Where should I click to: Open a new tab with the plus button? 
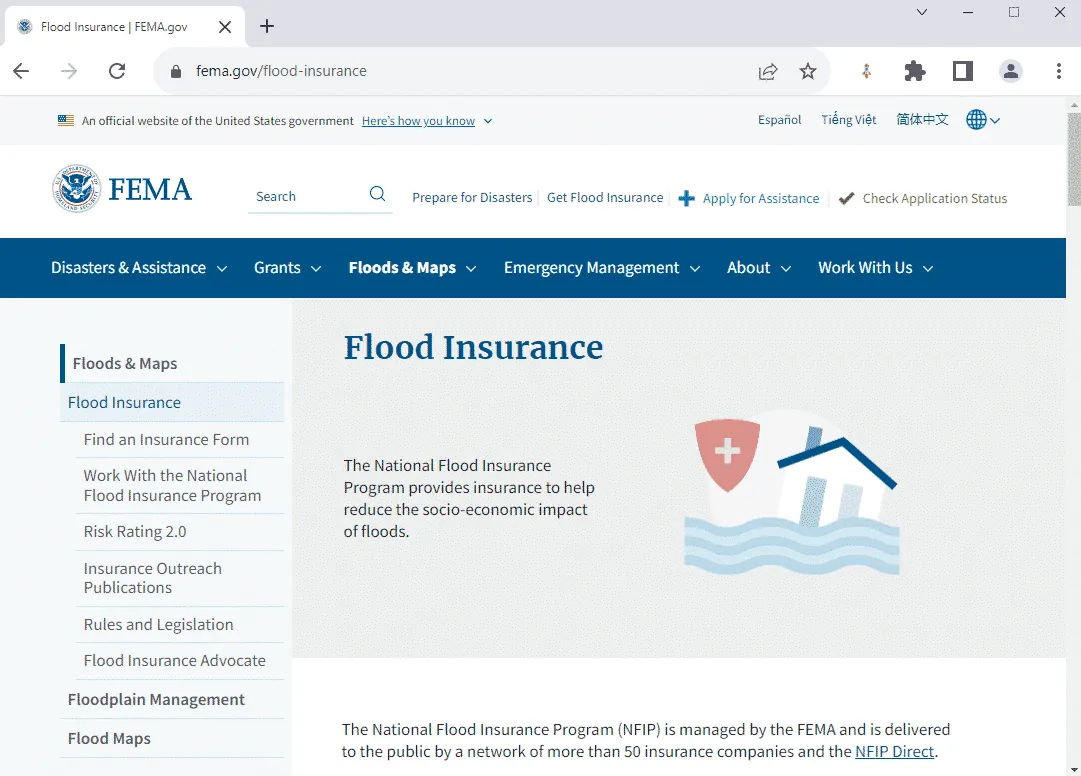[267, 26]
